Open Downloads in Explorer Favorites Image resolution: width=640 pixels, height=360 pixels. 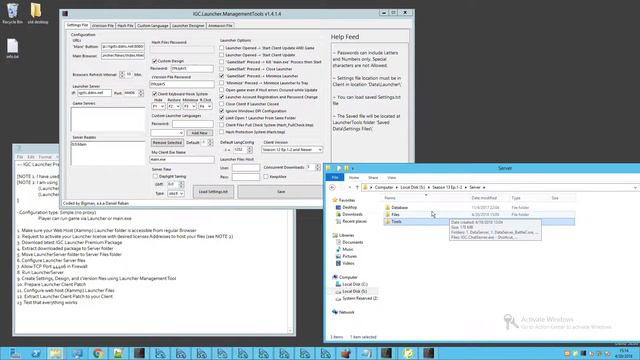(x=352, y=214)
